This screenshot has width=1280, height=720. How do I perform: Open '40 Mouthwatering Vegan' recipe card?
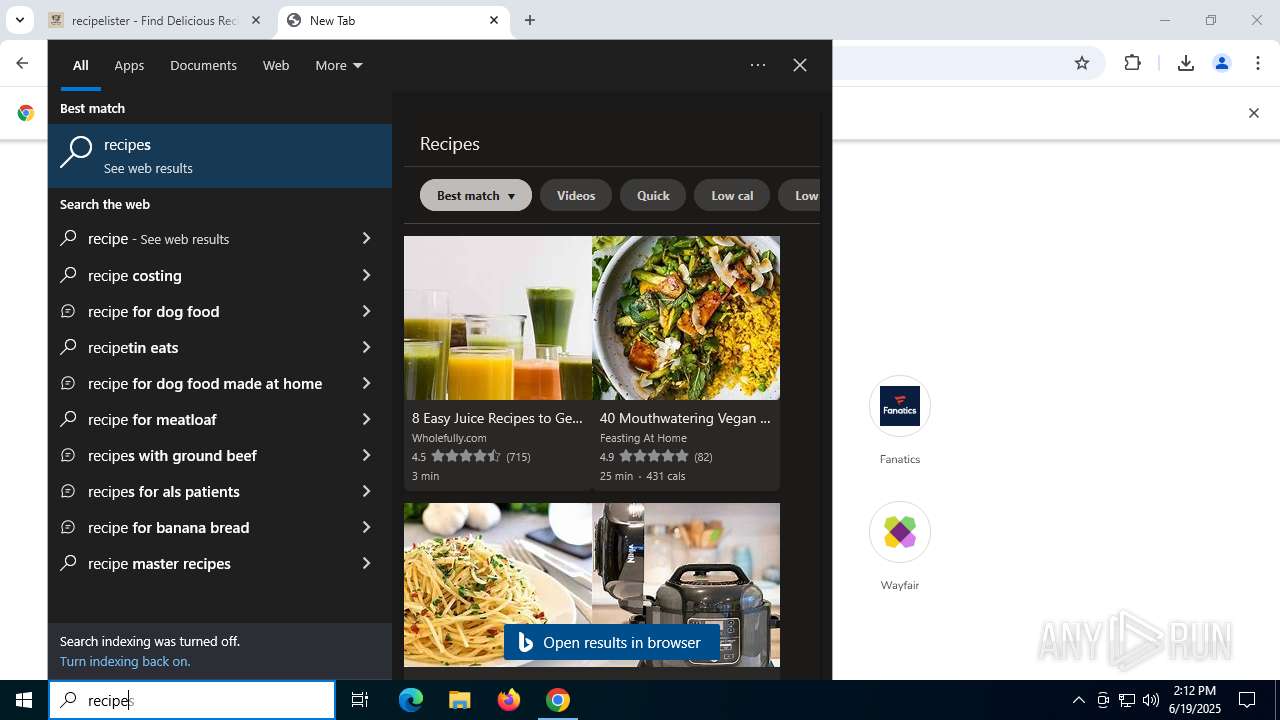[686, 363]
